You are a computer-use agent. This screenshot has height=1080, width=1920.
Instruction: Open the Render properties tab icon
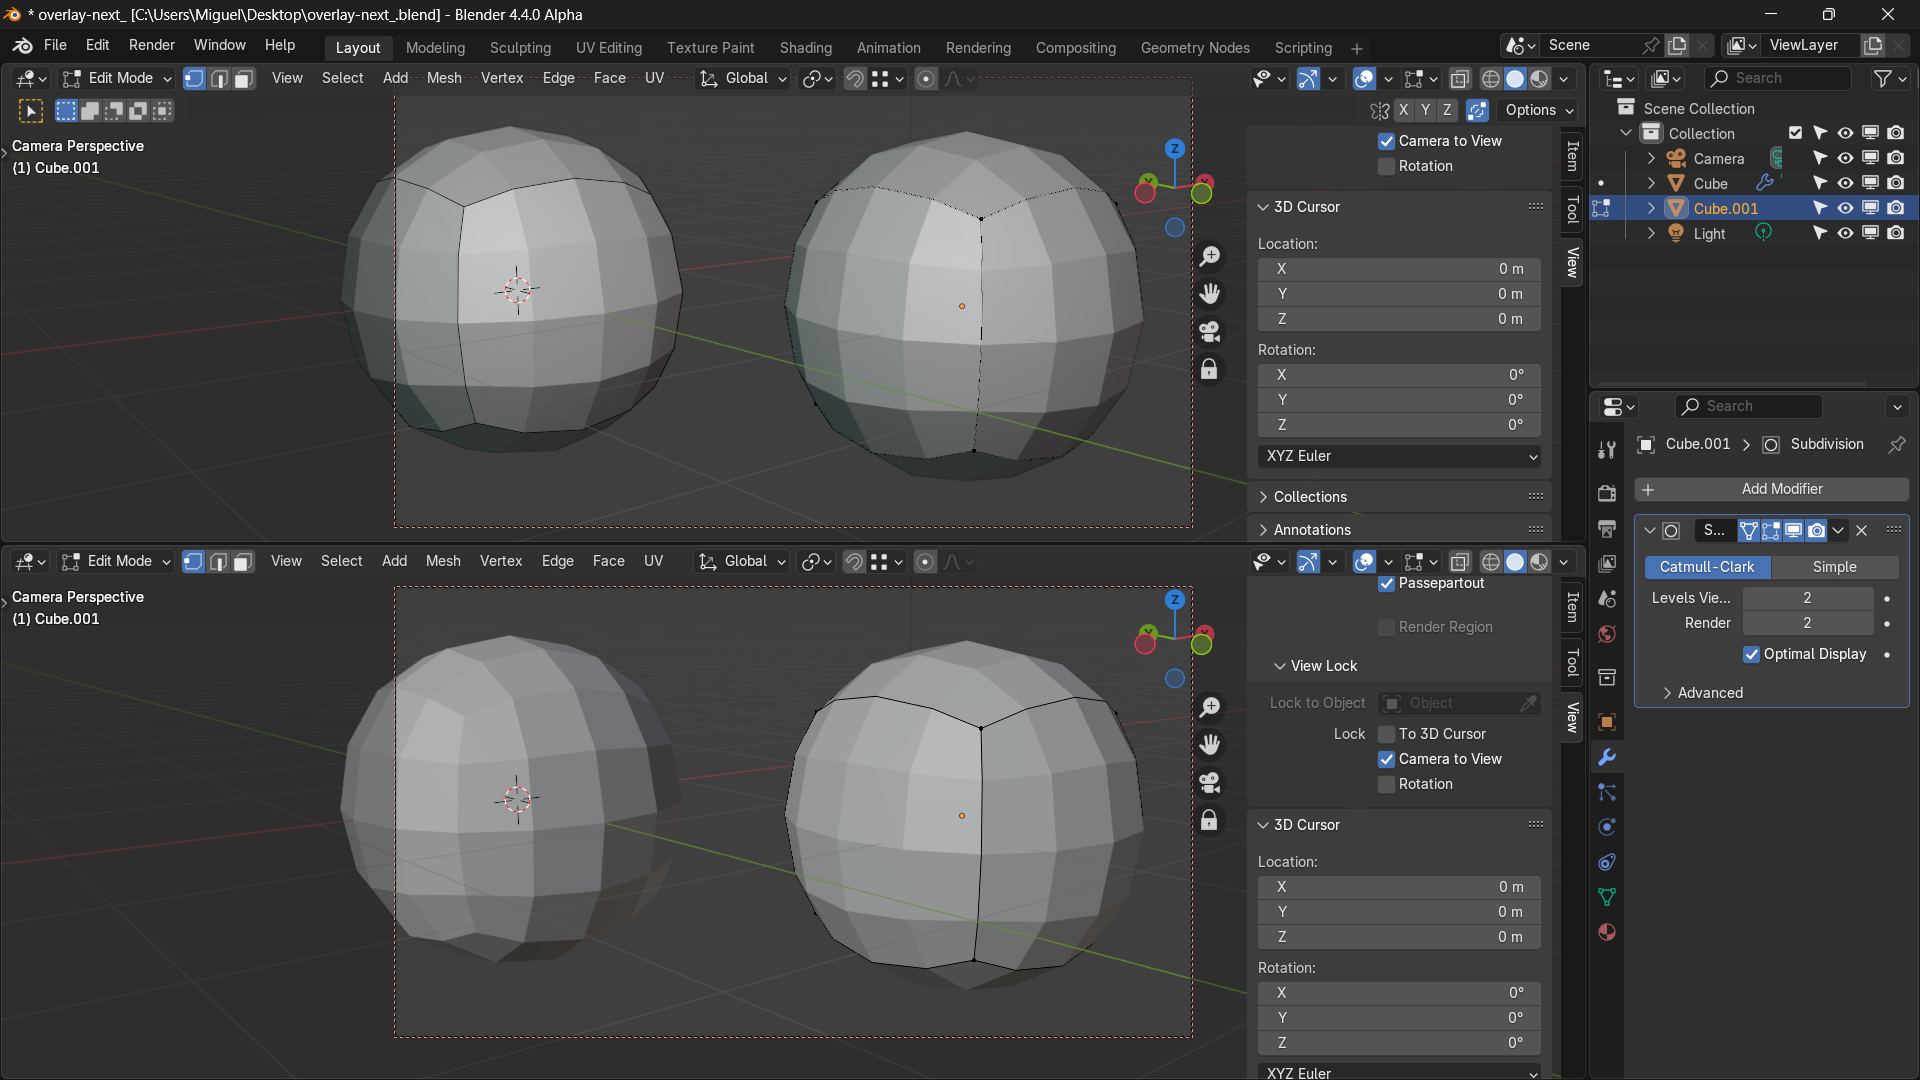tap(1607, 493)
